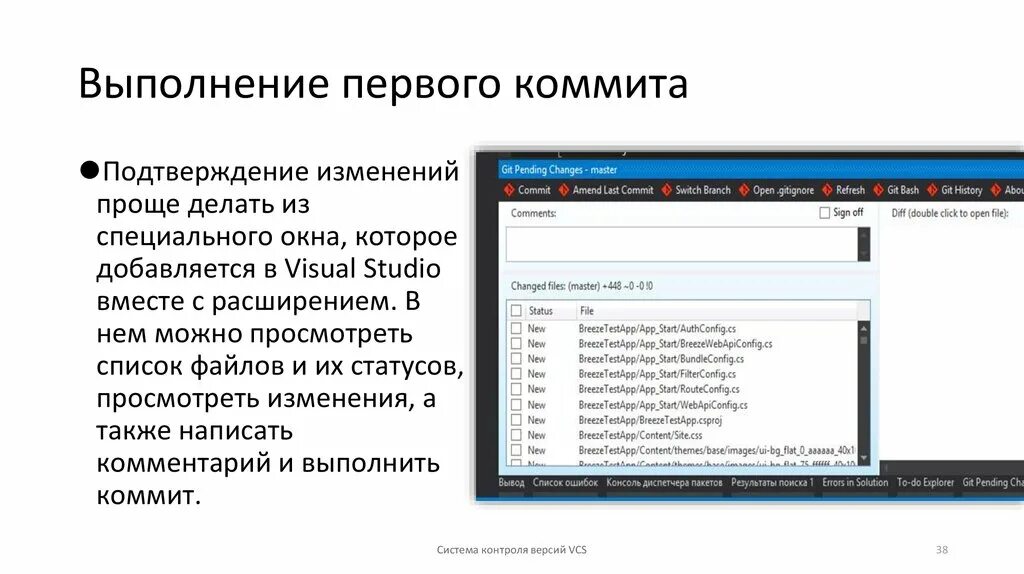1024x574 pixels.
Task: Check the box for AuthConfig.cs
Action: point(517,328)
